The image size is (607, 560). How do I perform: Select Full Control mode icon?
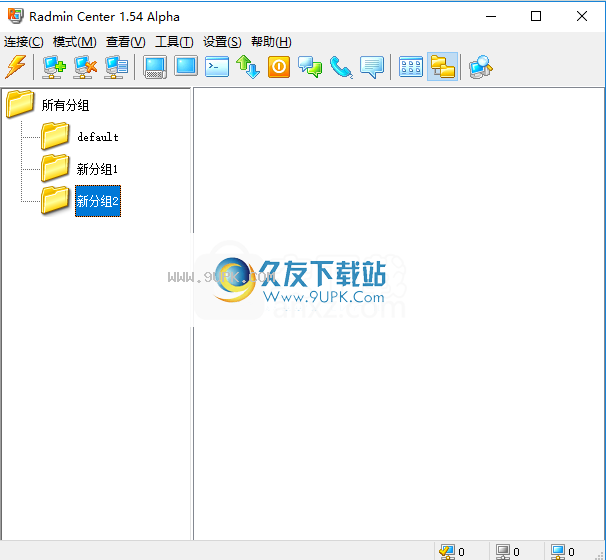click(x=155, y=67)
